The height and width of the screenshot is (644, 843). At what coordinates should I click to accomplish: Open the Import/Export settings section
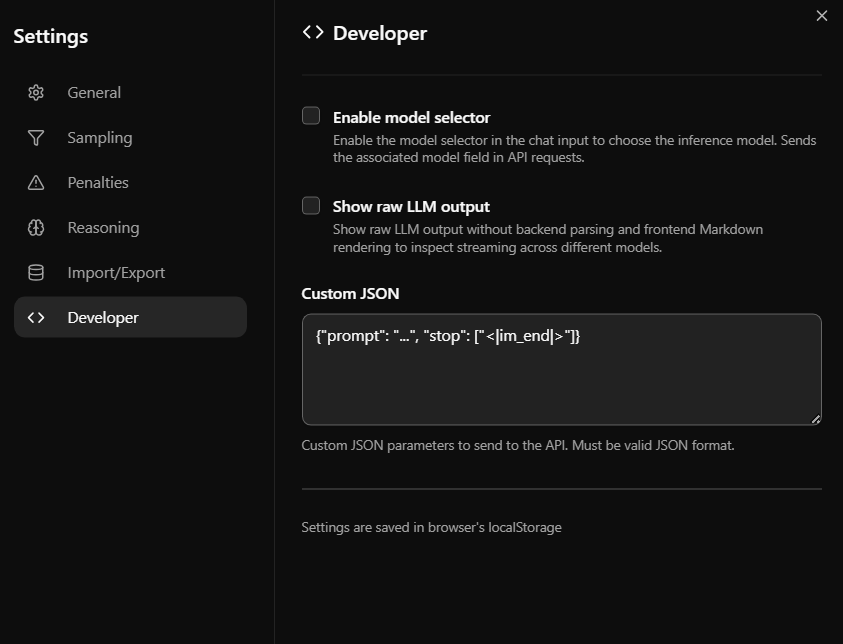[x=116, y=273]
